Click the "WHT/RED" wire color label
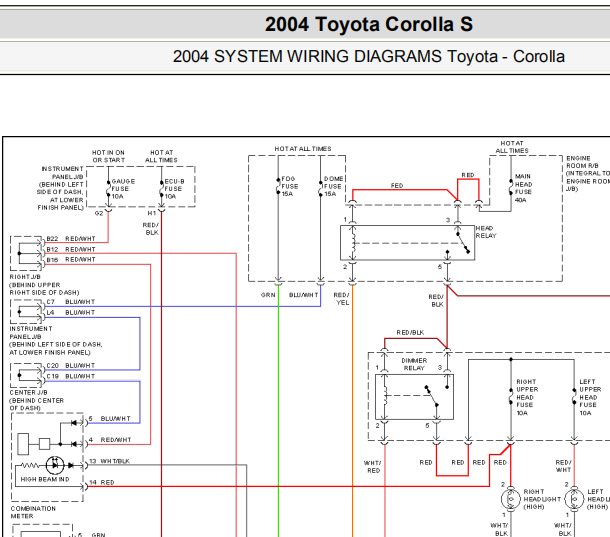Viewport: 610px width, 537px height. pos(373,467)
